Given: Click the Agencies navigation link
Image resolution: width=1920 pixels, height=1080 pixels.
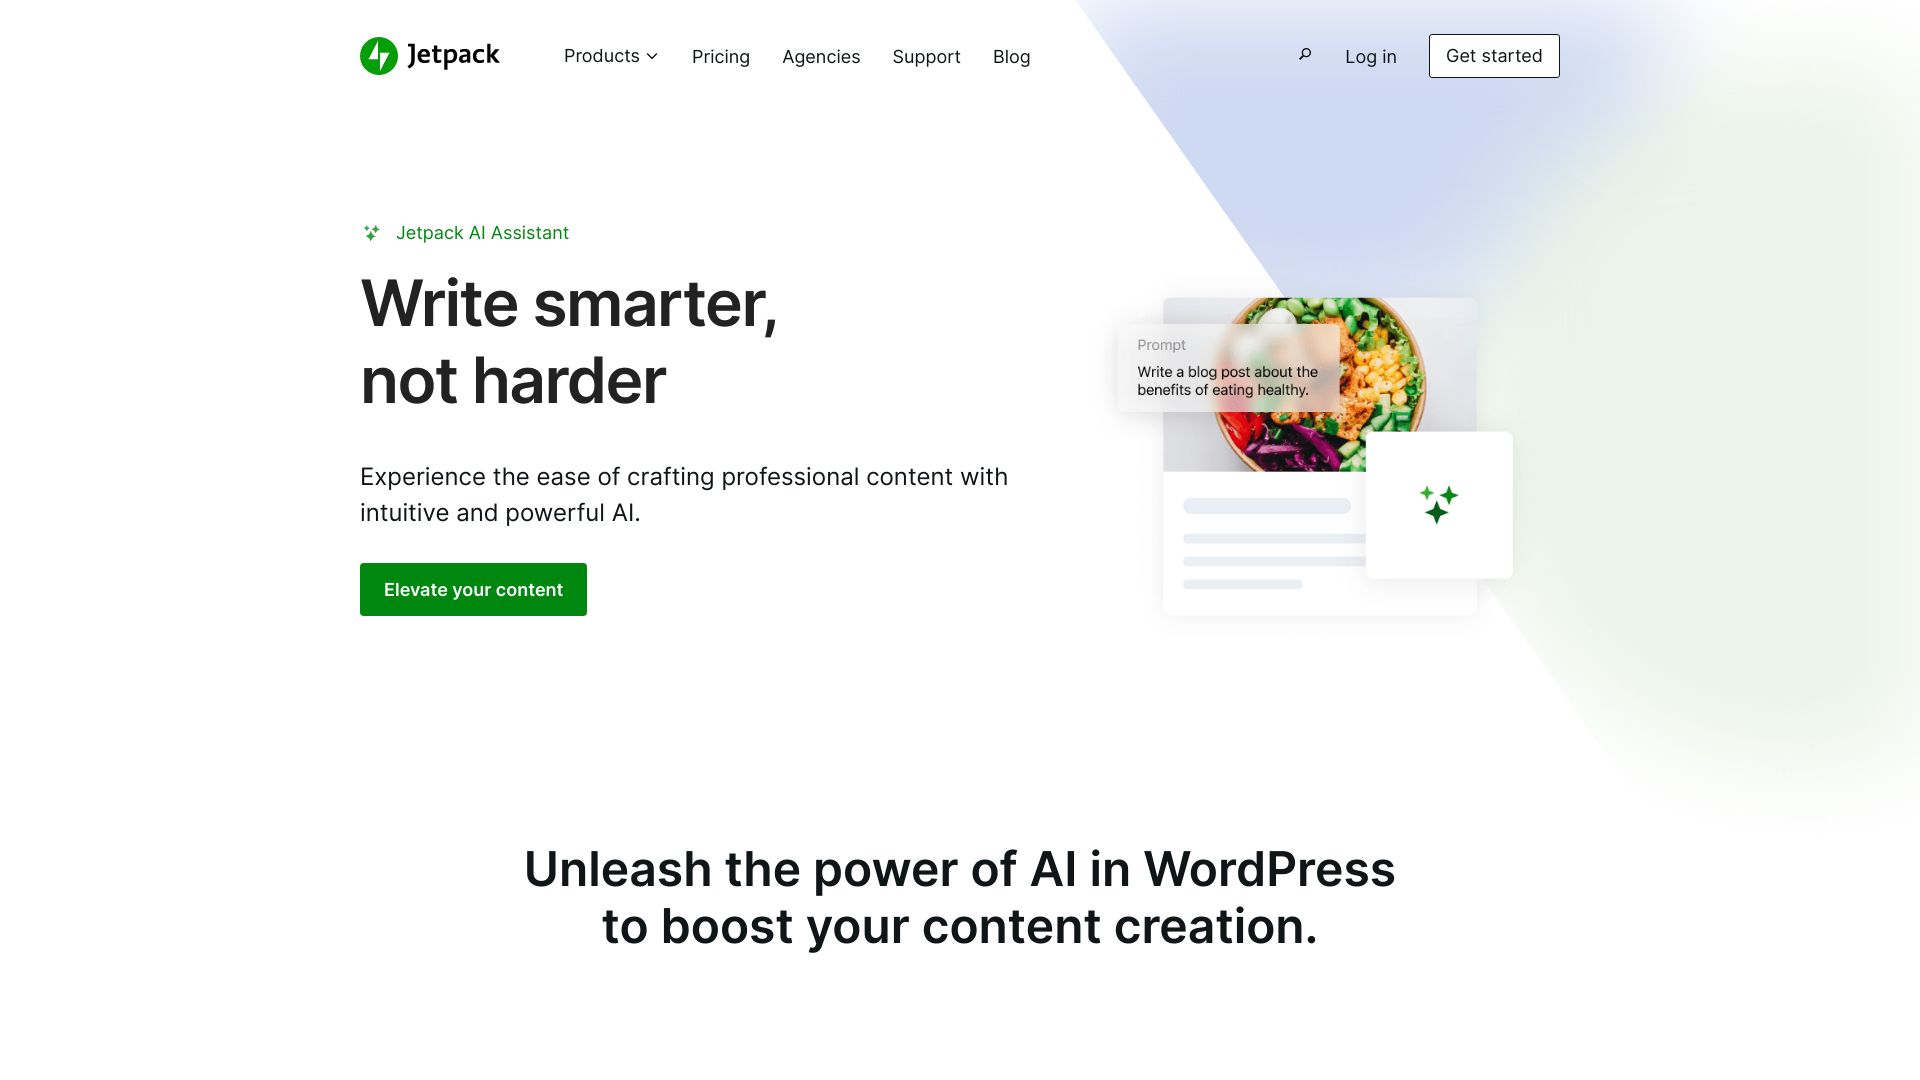Looking at the screenshot, I should point(820,55).
